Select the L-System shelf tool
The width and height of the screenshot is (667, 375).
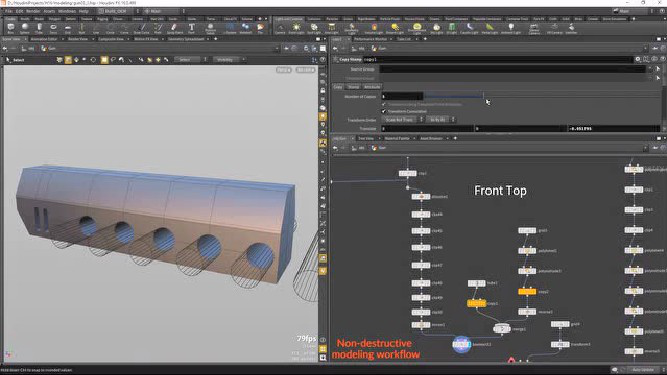click(230, 28)
